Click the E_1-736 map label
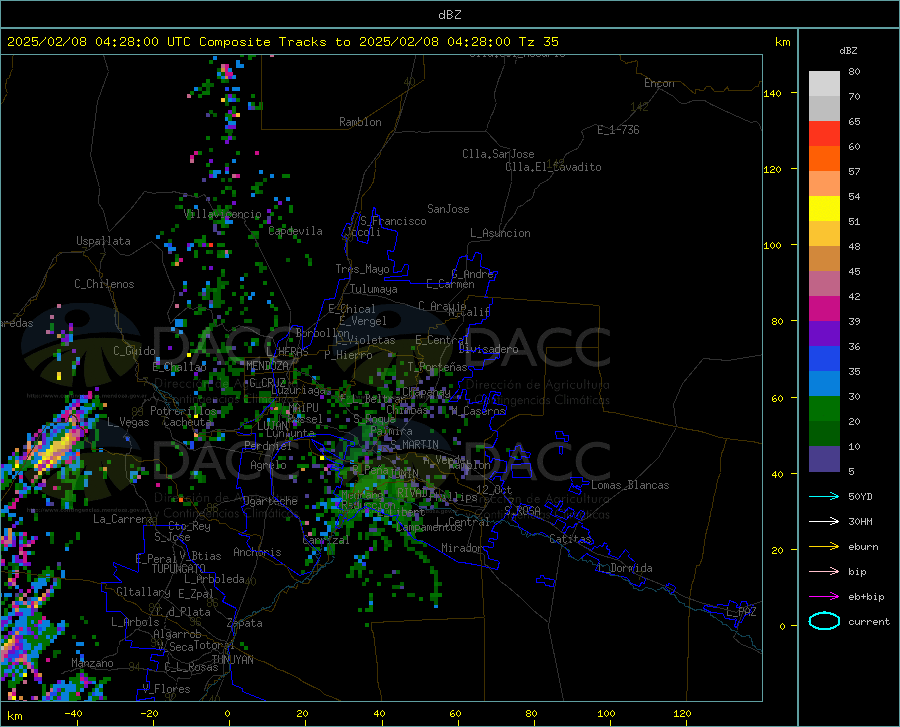 pyautogui.click(x=618, y=130)
